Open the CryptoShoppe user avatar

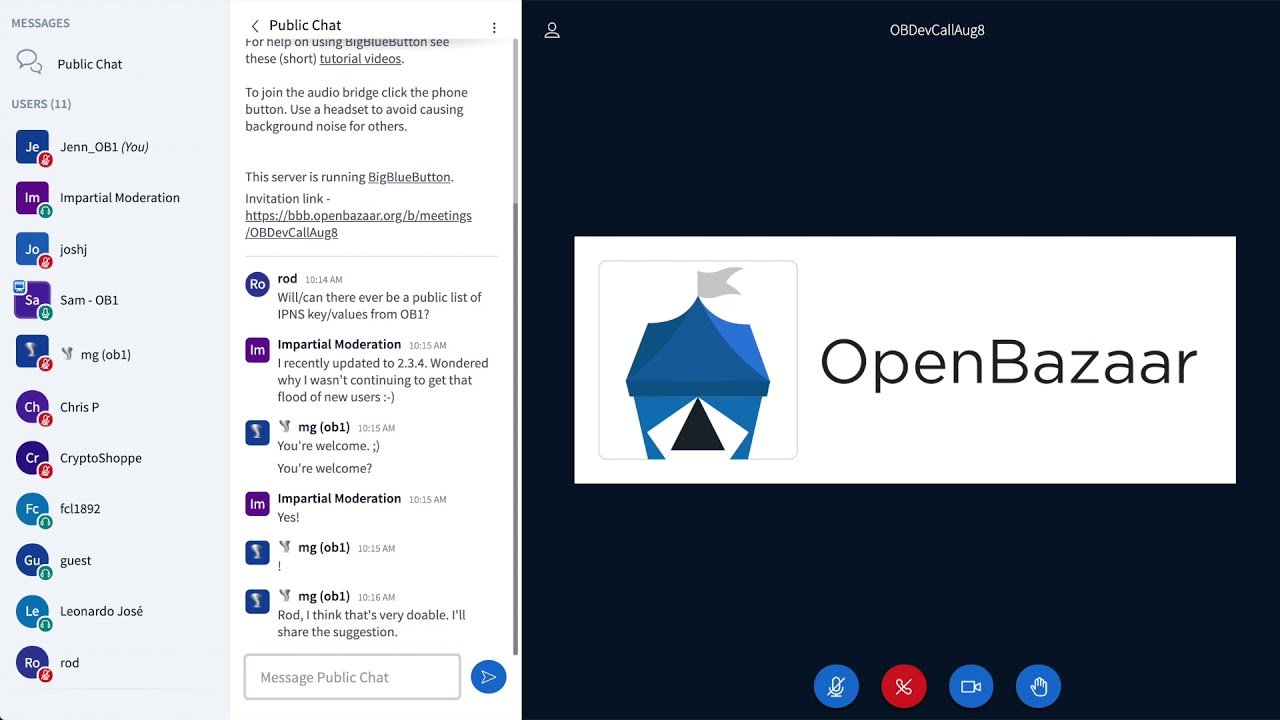(x=33, y=458)
